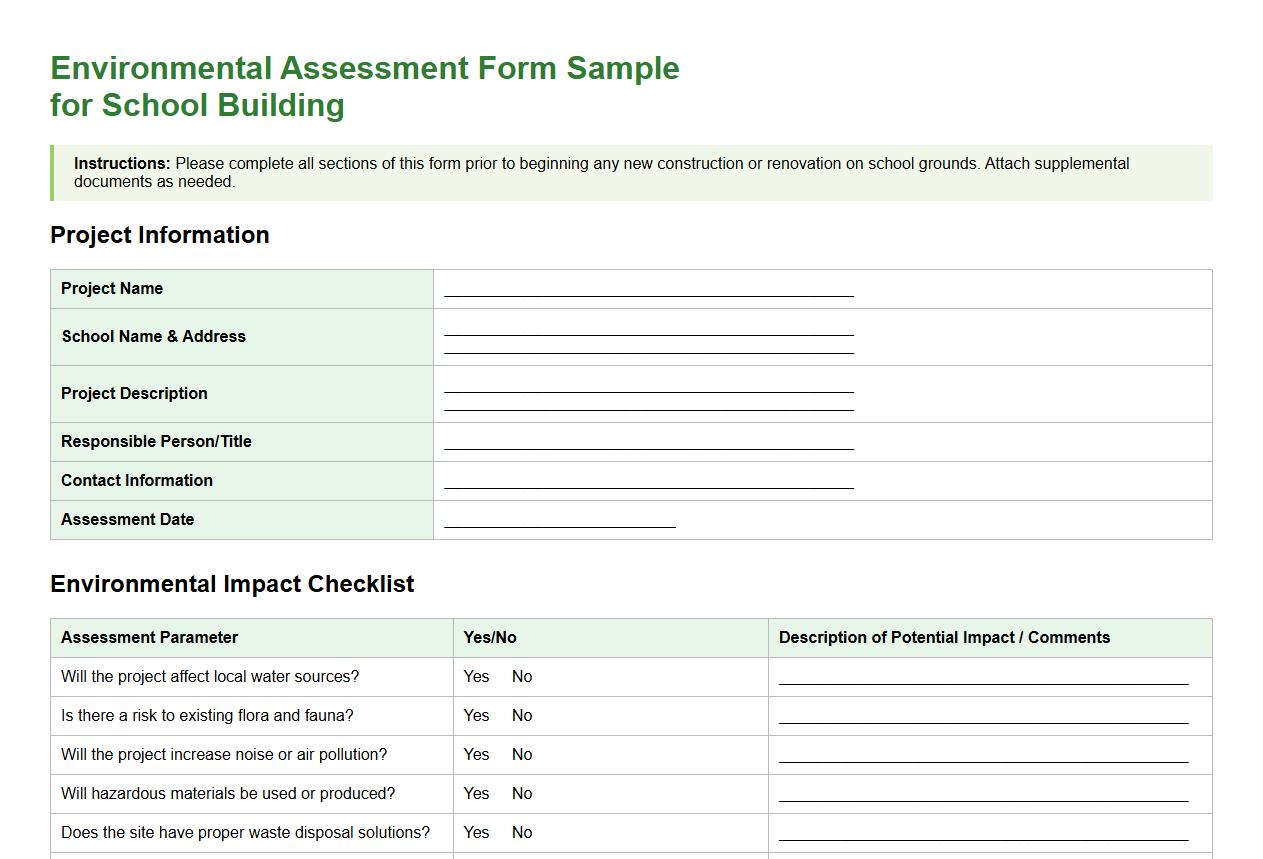The height and width of the screenshot is (859, 1263).
Task: Click the comments line for noise pollution row
Action: pyautogui.click(x=984, y=759)
